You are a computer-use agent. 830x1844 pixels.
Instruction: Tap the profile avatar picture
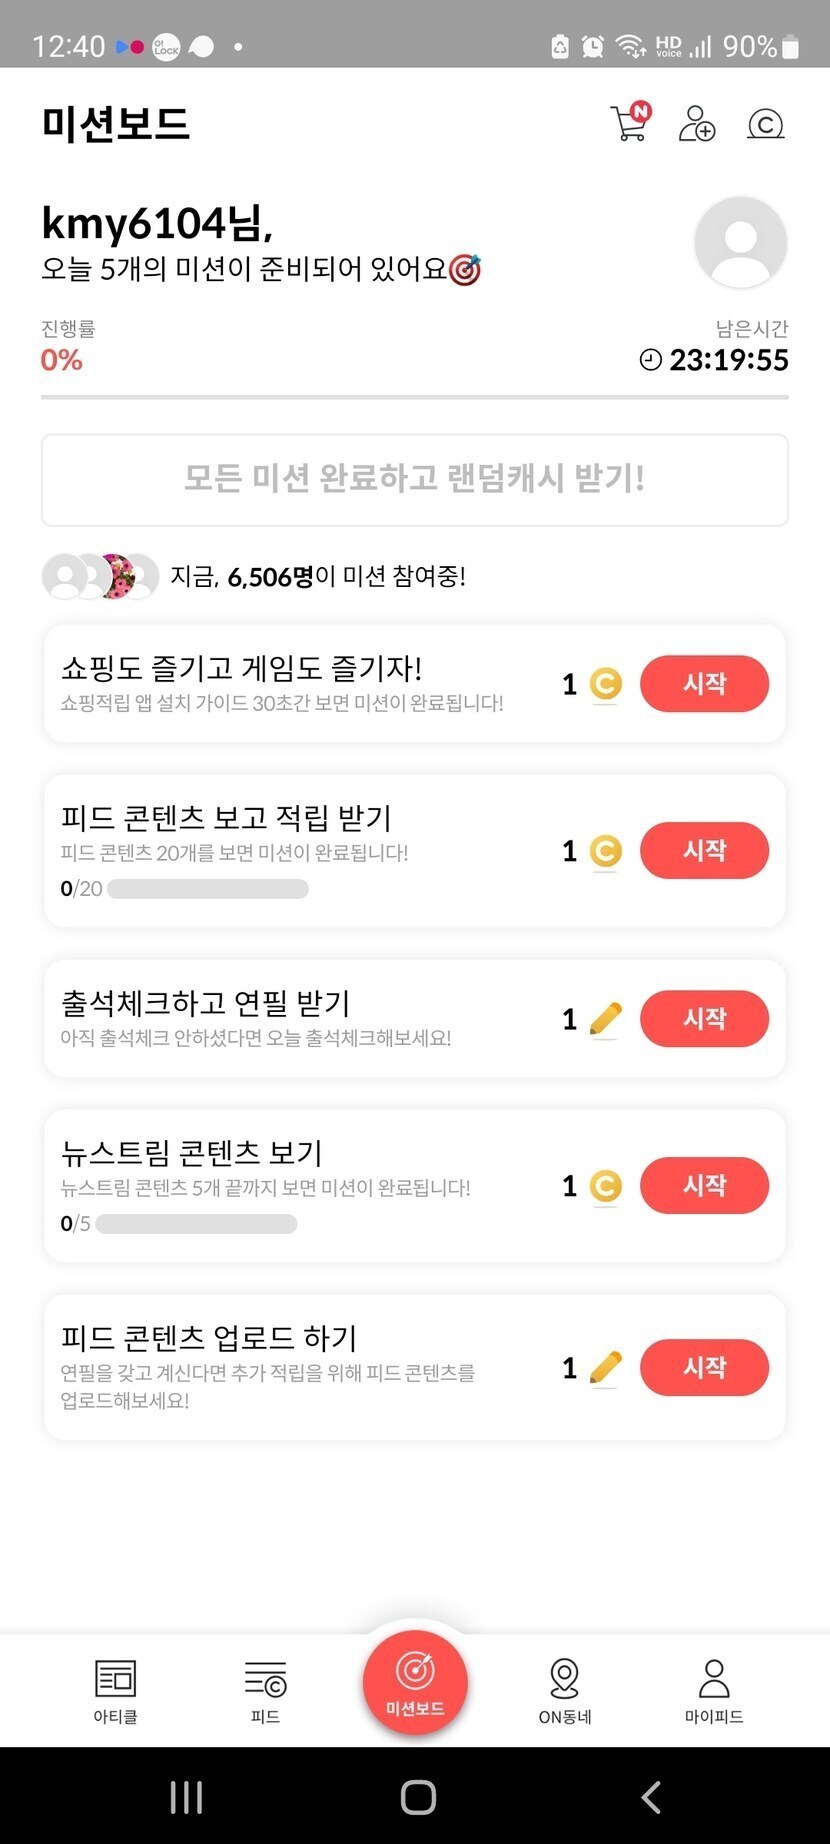[x=740, y=243]
